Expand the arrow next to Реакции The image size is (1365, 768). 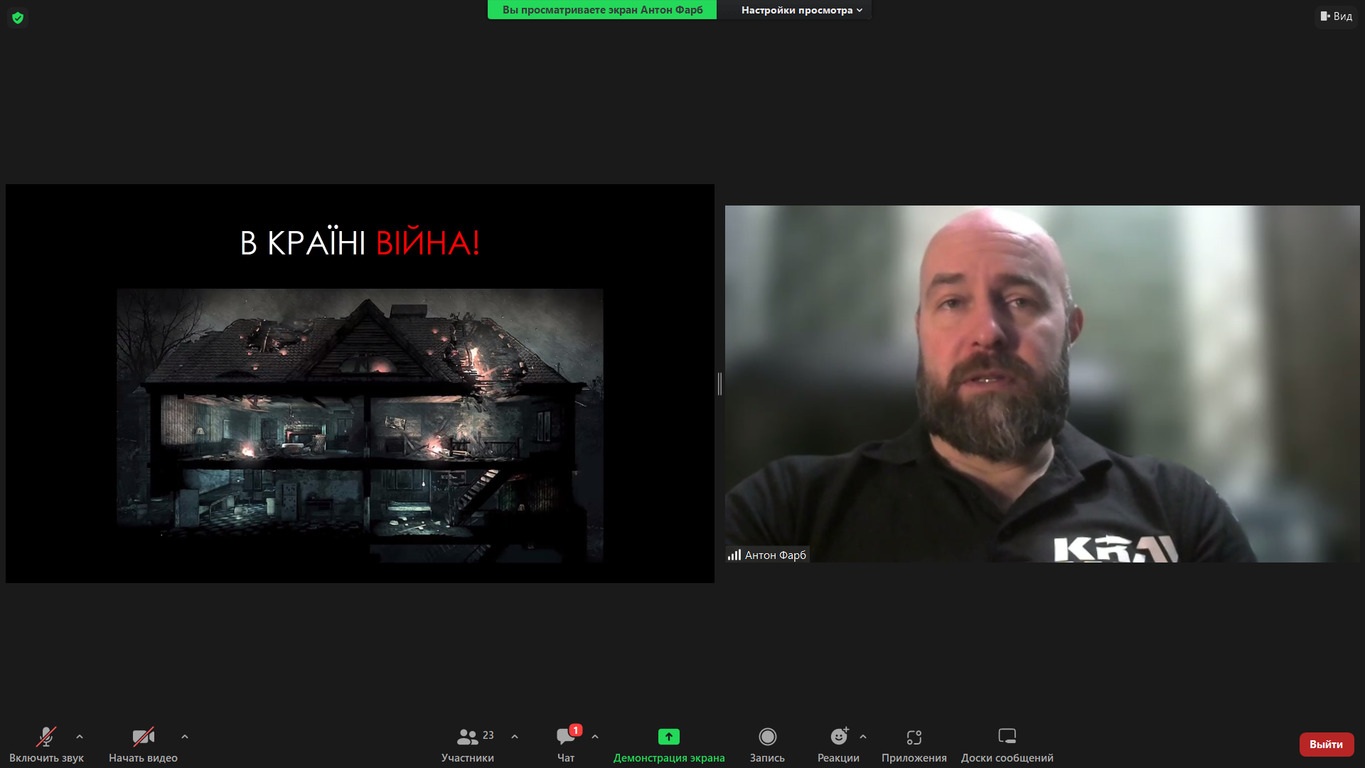[863, 737]
